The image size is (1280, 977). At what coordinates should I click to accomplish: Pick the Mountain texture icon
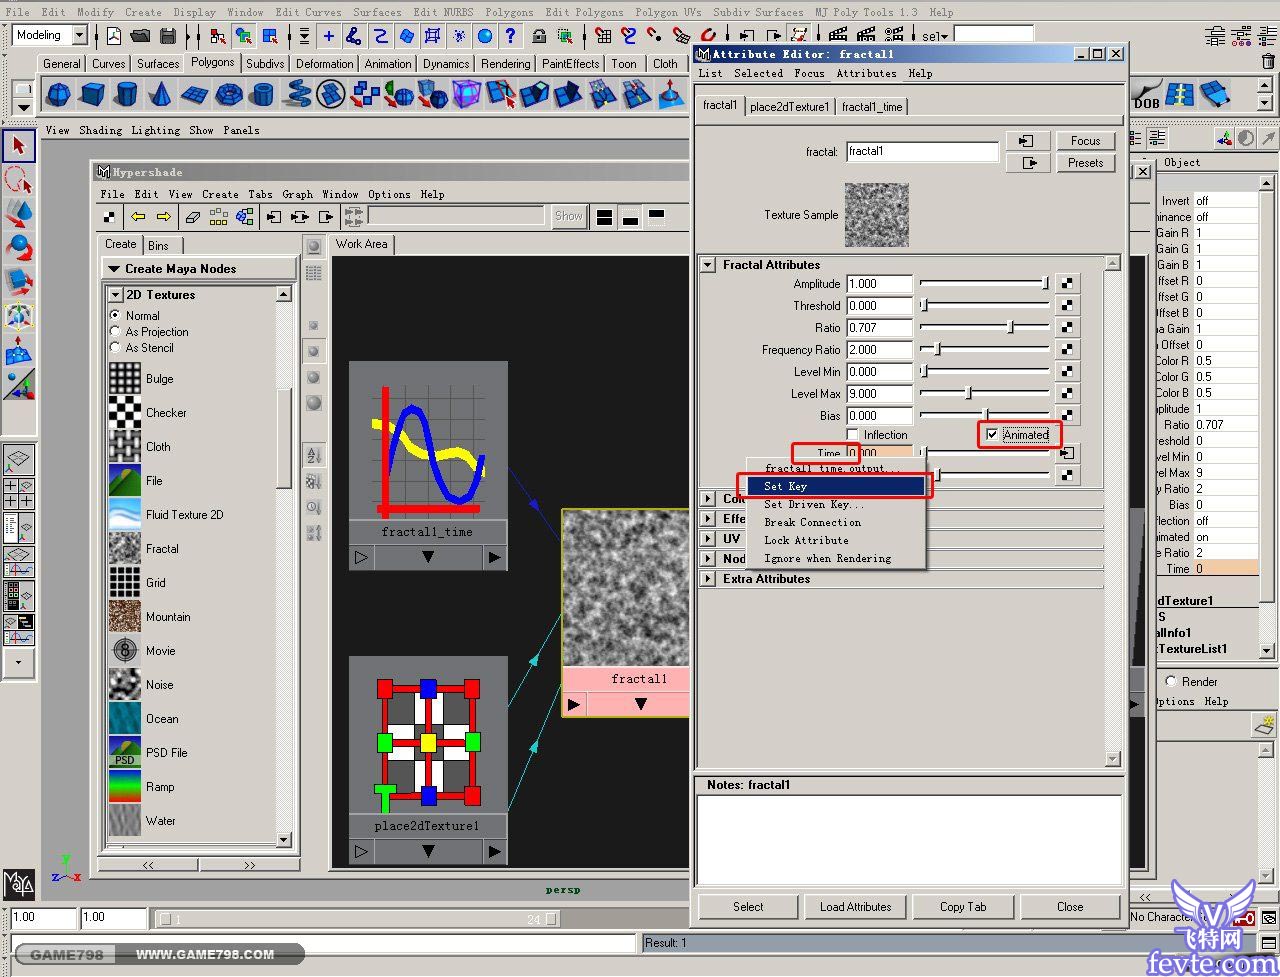125,616
